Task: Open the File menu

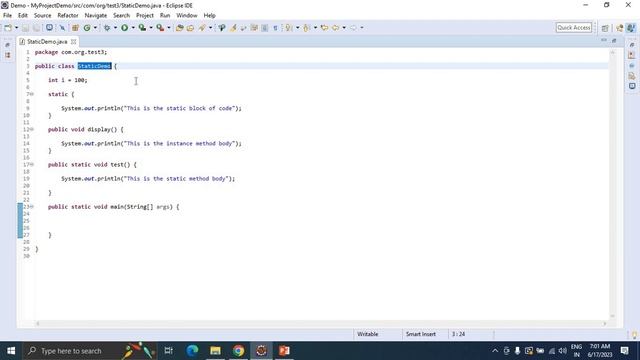Action: tap(7, 15)
